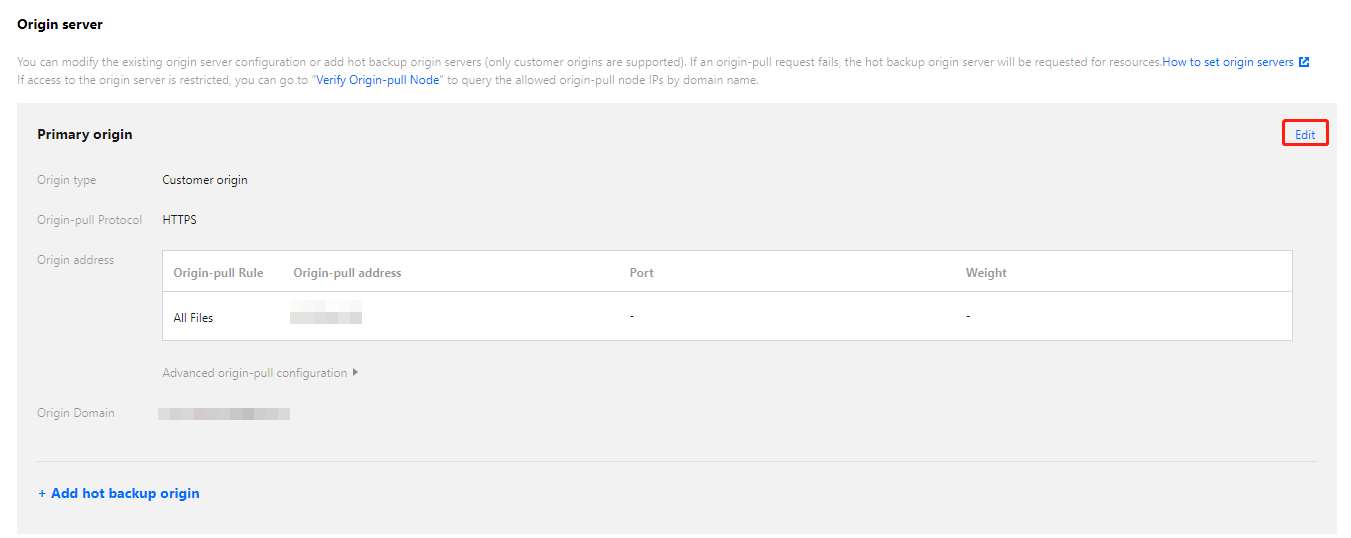Screen dimensions: 1351x538
Task: Click the Customer origin type value
Action: point(205,180)
